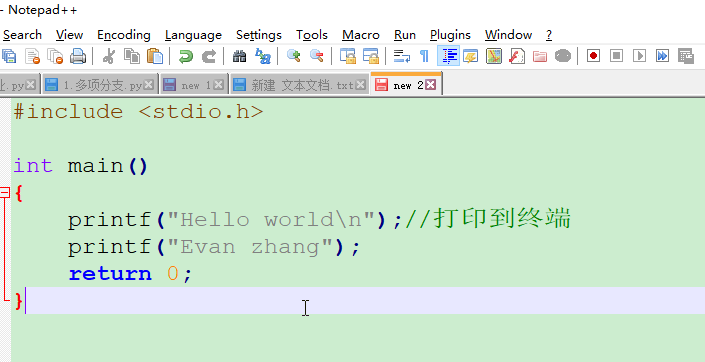Click the Close document toolbar icon
The height and width of the screenshot is (362, 705).
(x=32, y=56)
